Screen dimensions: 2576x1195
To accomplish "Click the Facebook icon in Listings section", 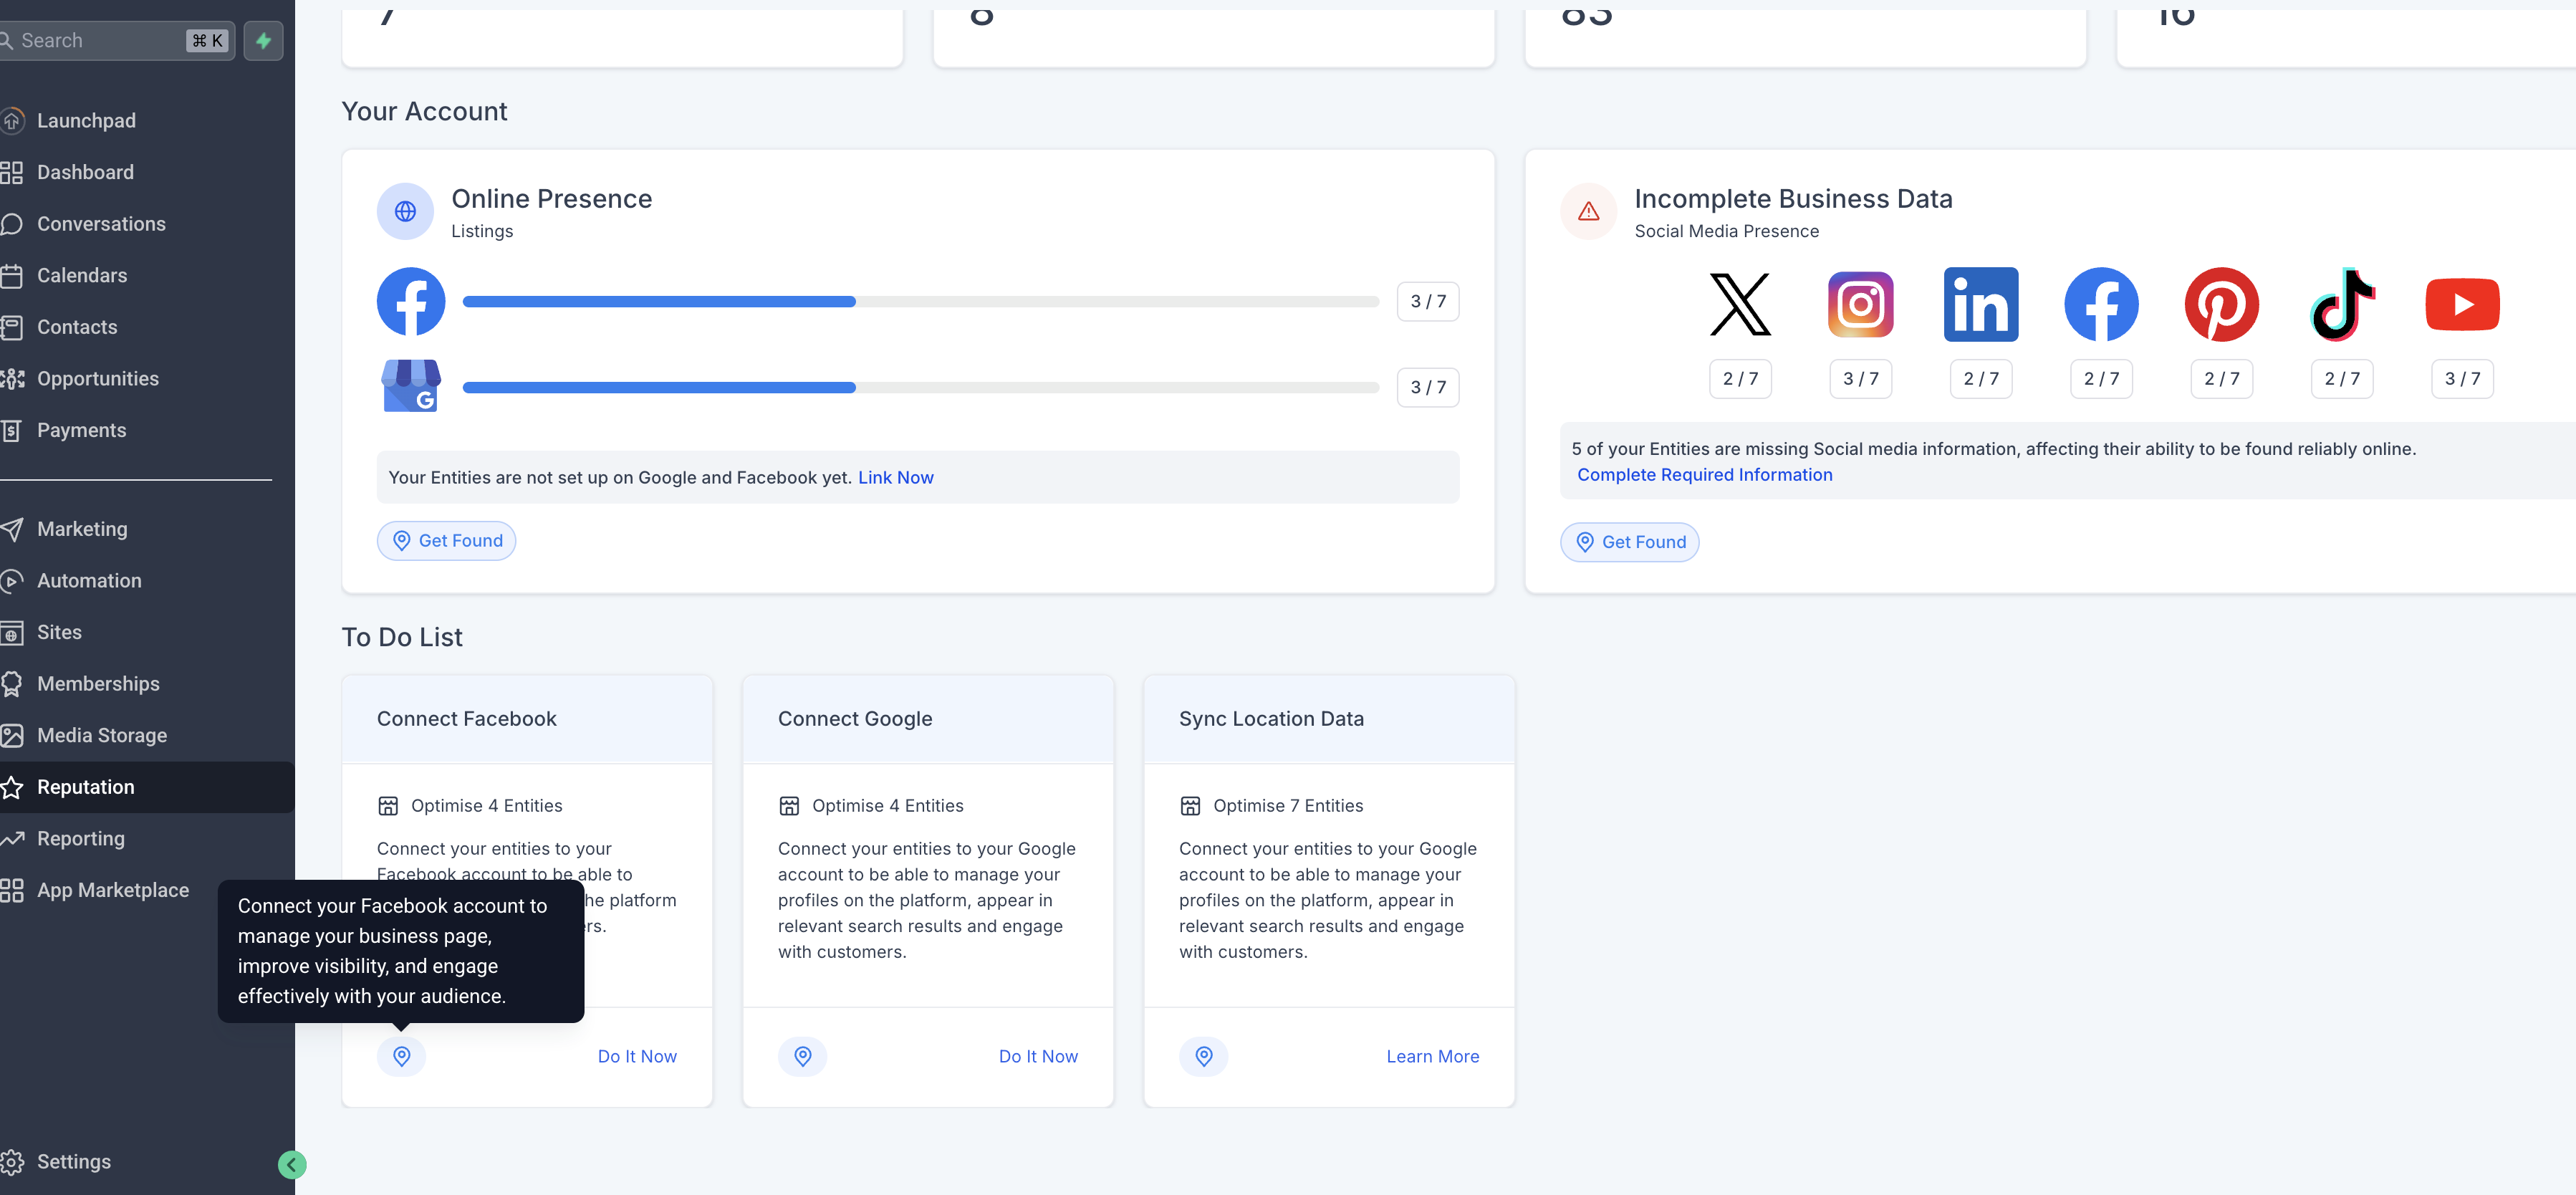I will (x=410, y=301).
